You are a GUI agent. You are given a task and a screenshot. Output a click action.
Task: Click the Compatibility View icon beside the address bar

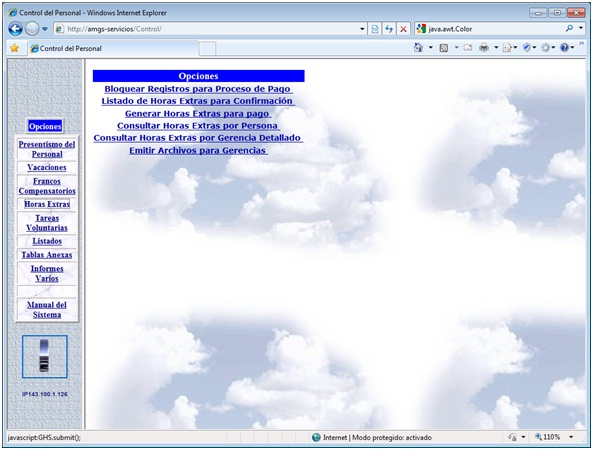pyautogui.click(x=374, y=29)
